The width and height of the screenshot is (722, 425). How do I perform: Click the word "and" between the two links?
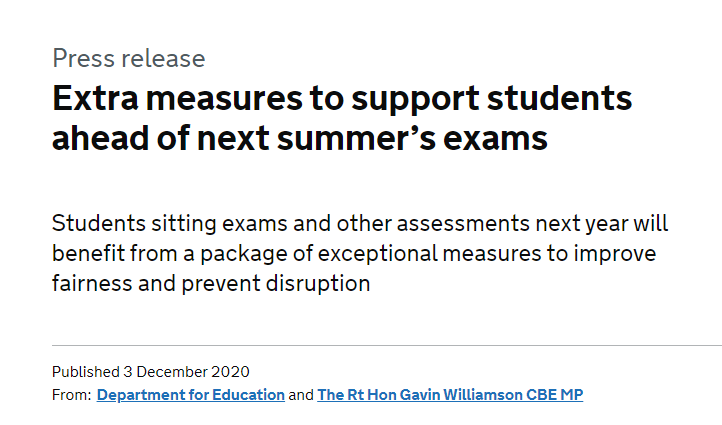point(301,395)
